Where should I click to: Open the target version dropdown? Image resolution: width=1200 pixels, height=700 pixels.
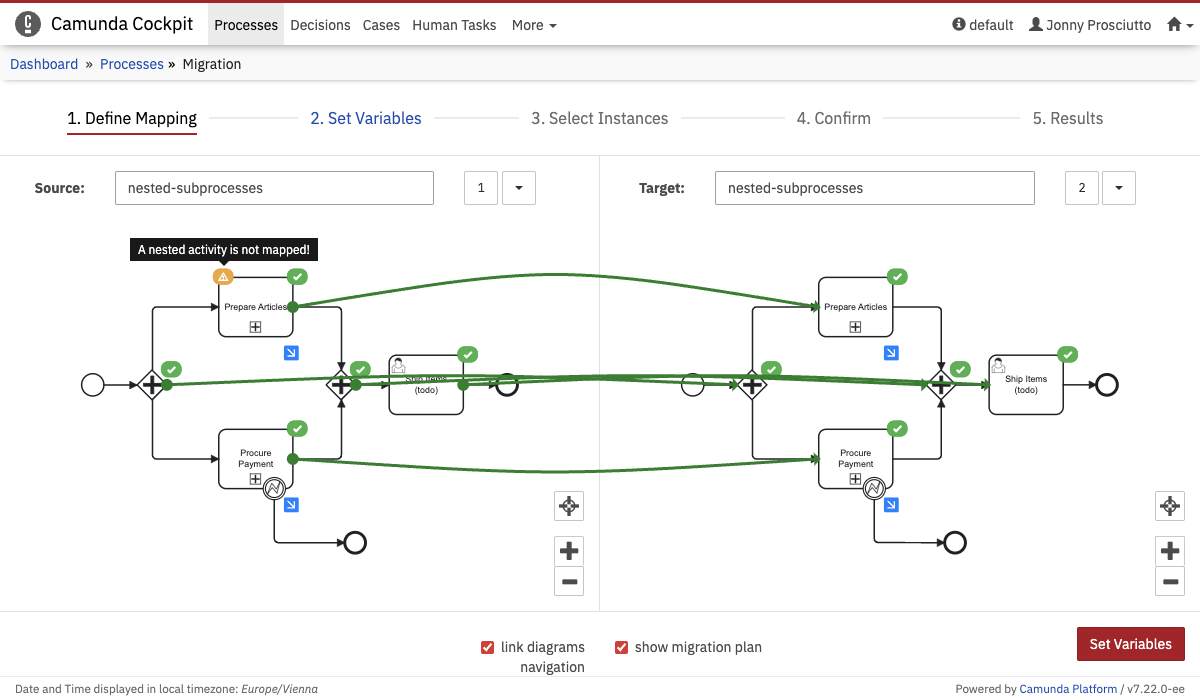tap(1118, 188)
